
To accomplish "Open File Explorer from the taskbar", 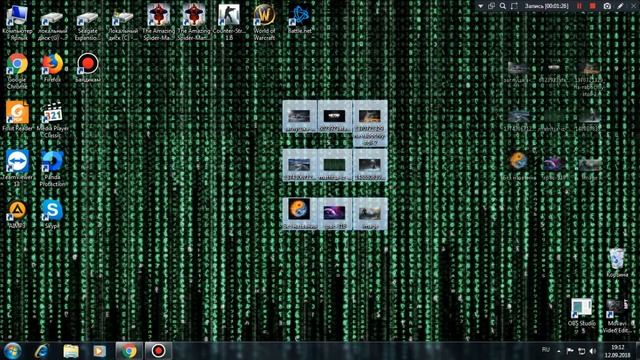I will (x=71, y=351).
